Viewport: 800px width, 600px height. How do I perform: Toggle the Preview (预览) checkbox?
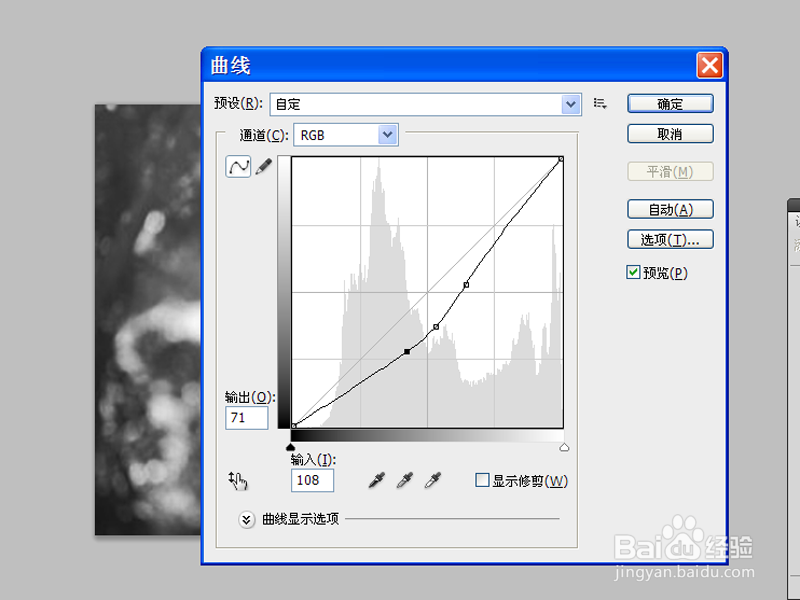(633, 272)
